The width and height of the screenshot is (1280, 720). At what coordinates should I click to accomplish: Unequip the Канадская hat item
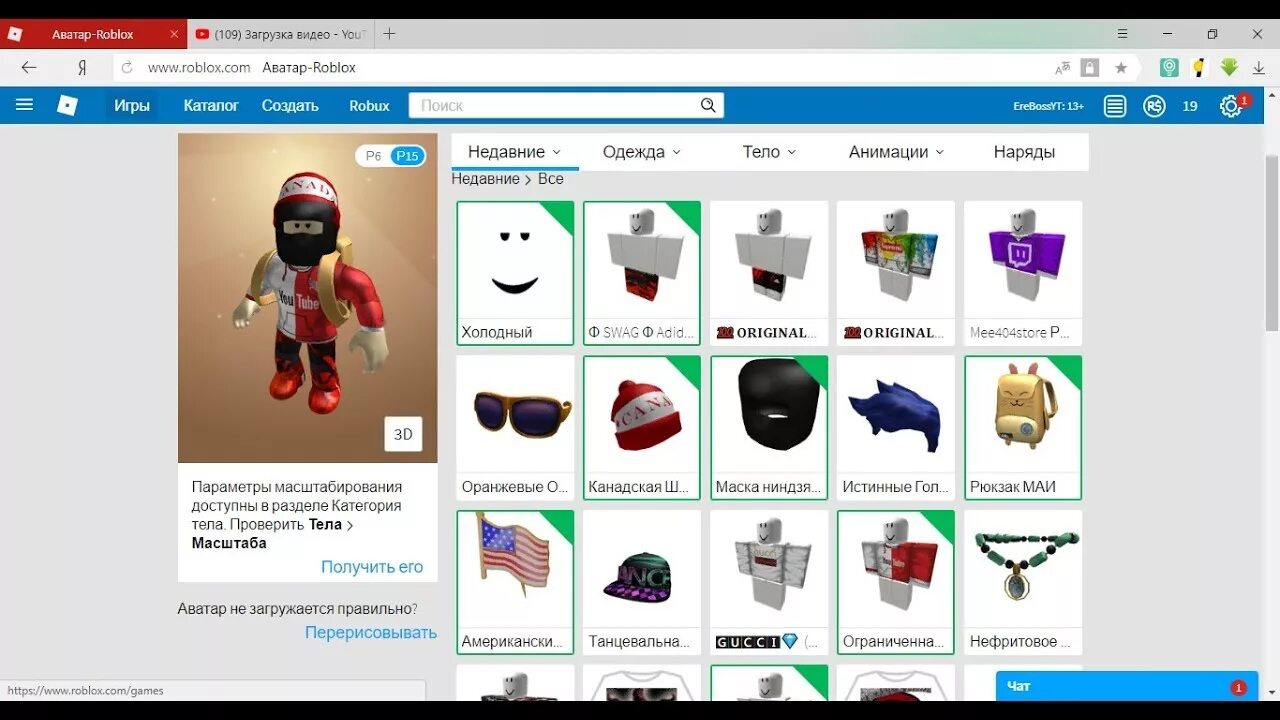(x=642, y=428)
